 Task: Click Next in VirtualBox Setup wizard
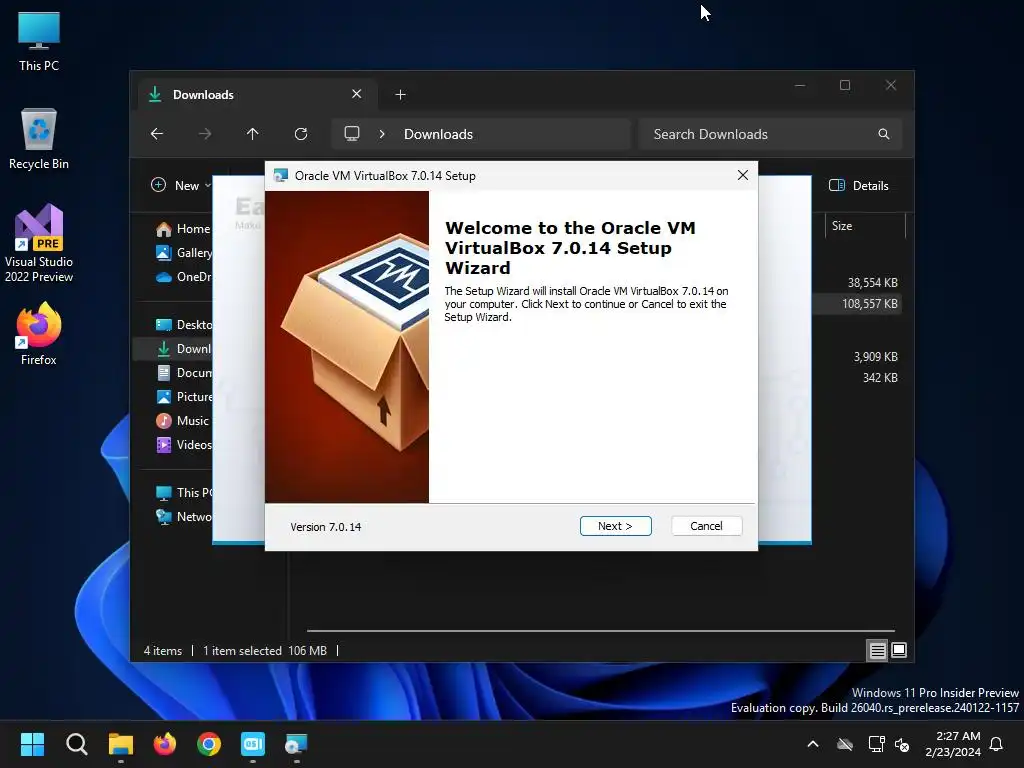pyautogui.click(x=615, y=526)
